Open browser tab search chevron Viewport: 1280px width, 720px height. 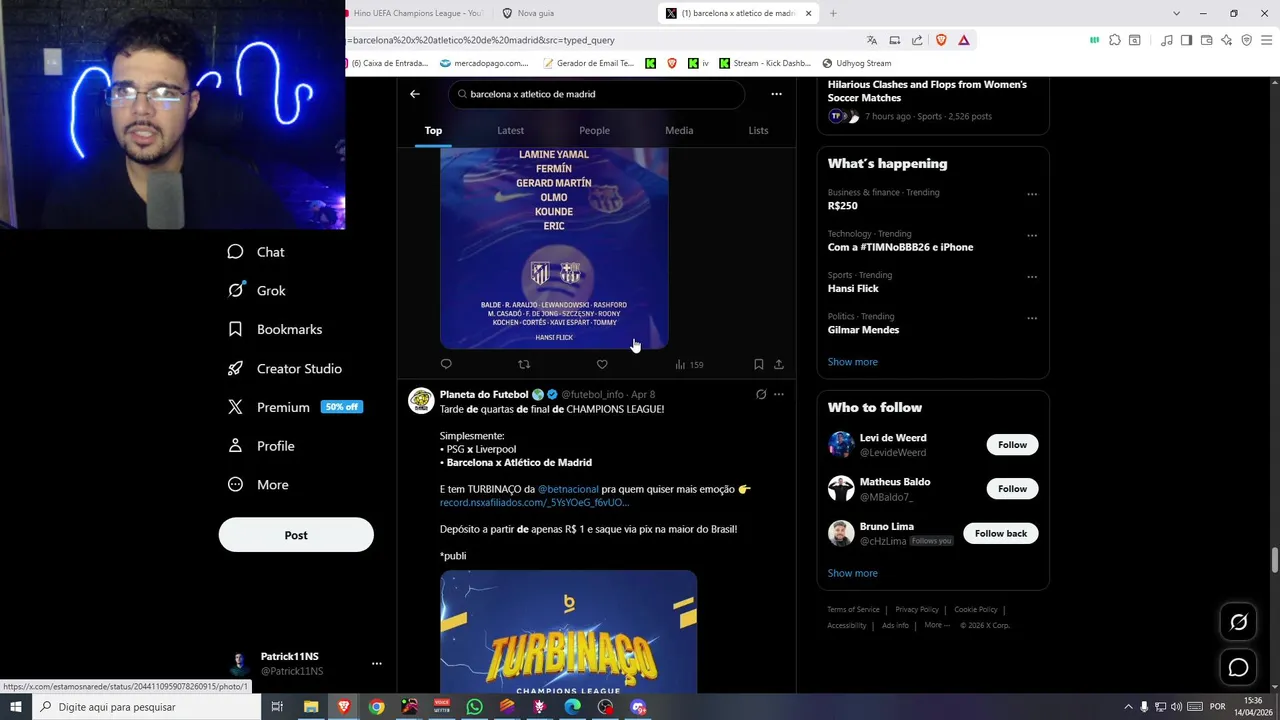1176,13
